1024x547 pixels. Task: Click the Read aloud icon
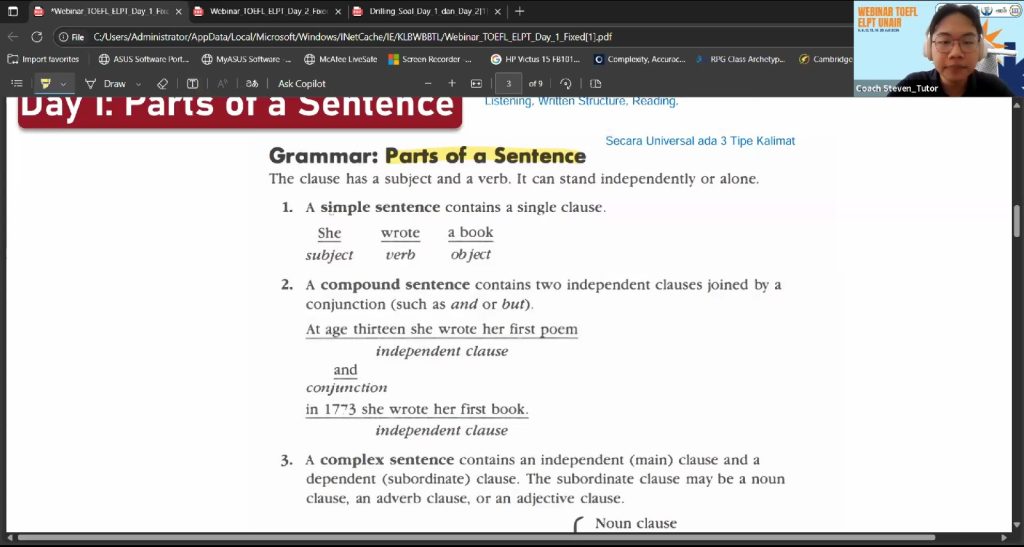[x=222, y=84]
